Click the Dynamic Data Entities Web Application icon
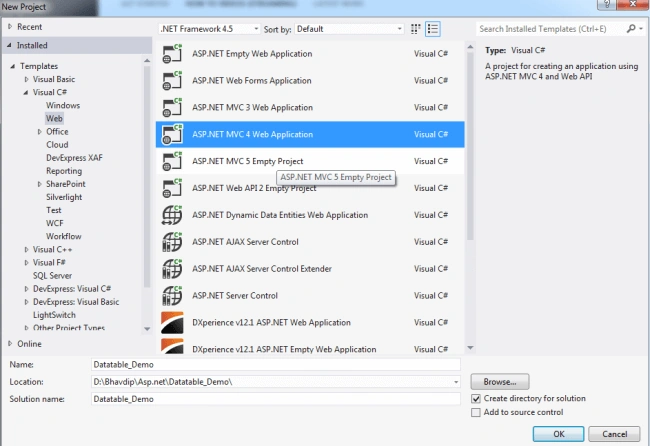This screenshot has height=446, width=650. click(172, 215)
